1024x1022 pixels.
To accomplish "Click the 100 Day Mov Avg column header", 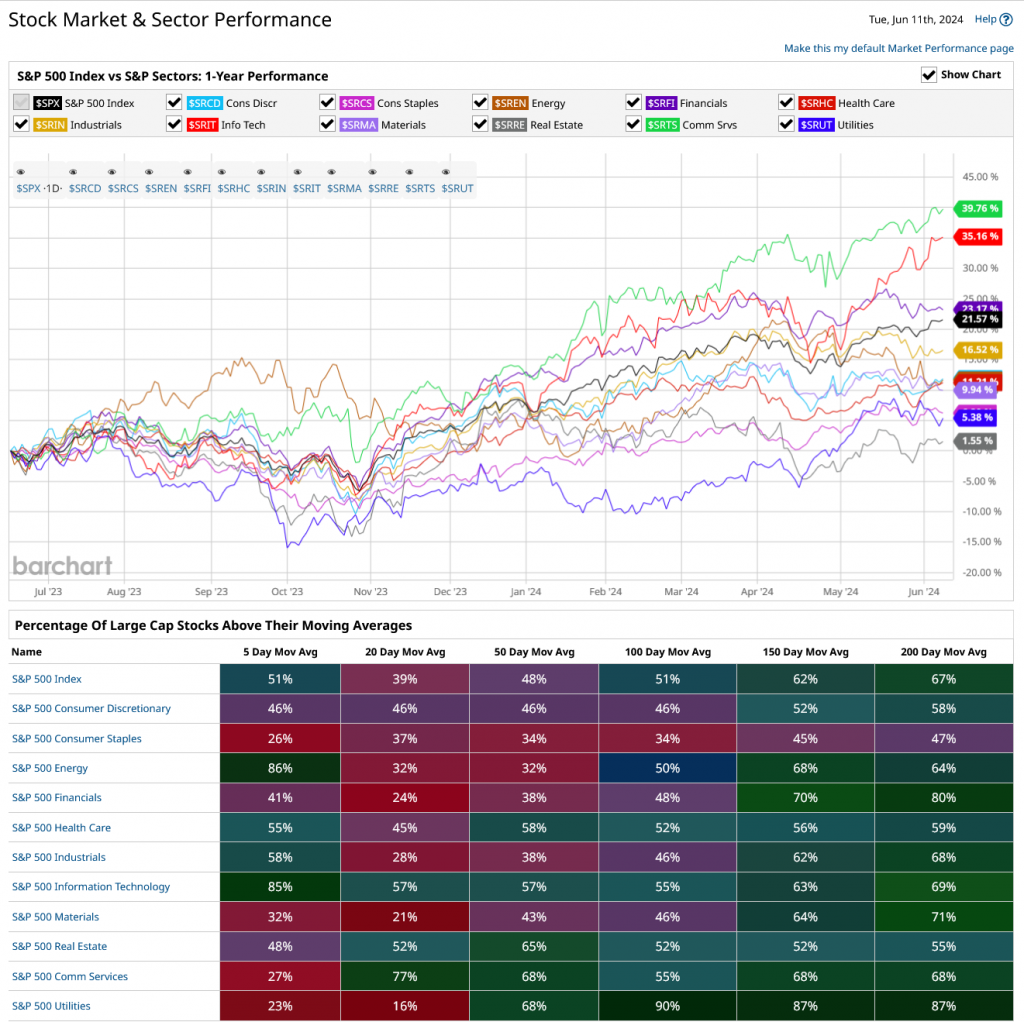I will coord(667,652).
